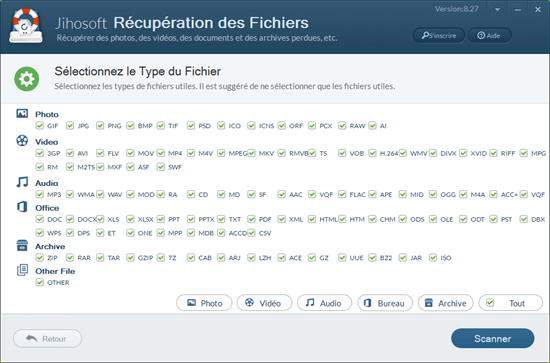Uncheck the JPG photo checkbox
Image resolution: width=550 pixels, height=363 pixels.
point(70,126)
